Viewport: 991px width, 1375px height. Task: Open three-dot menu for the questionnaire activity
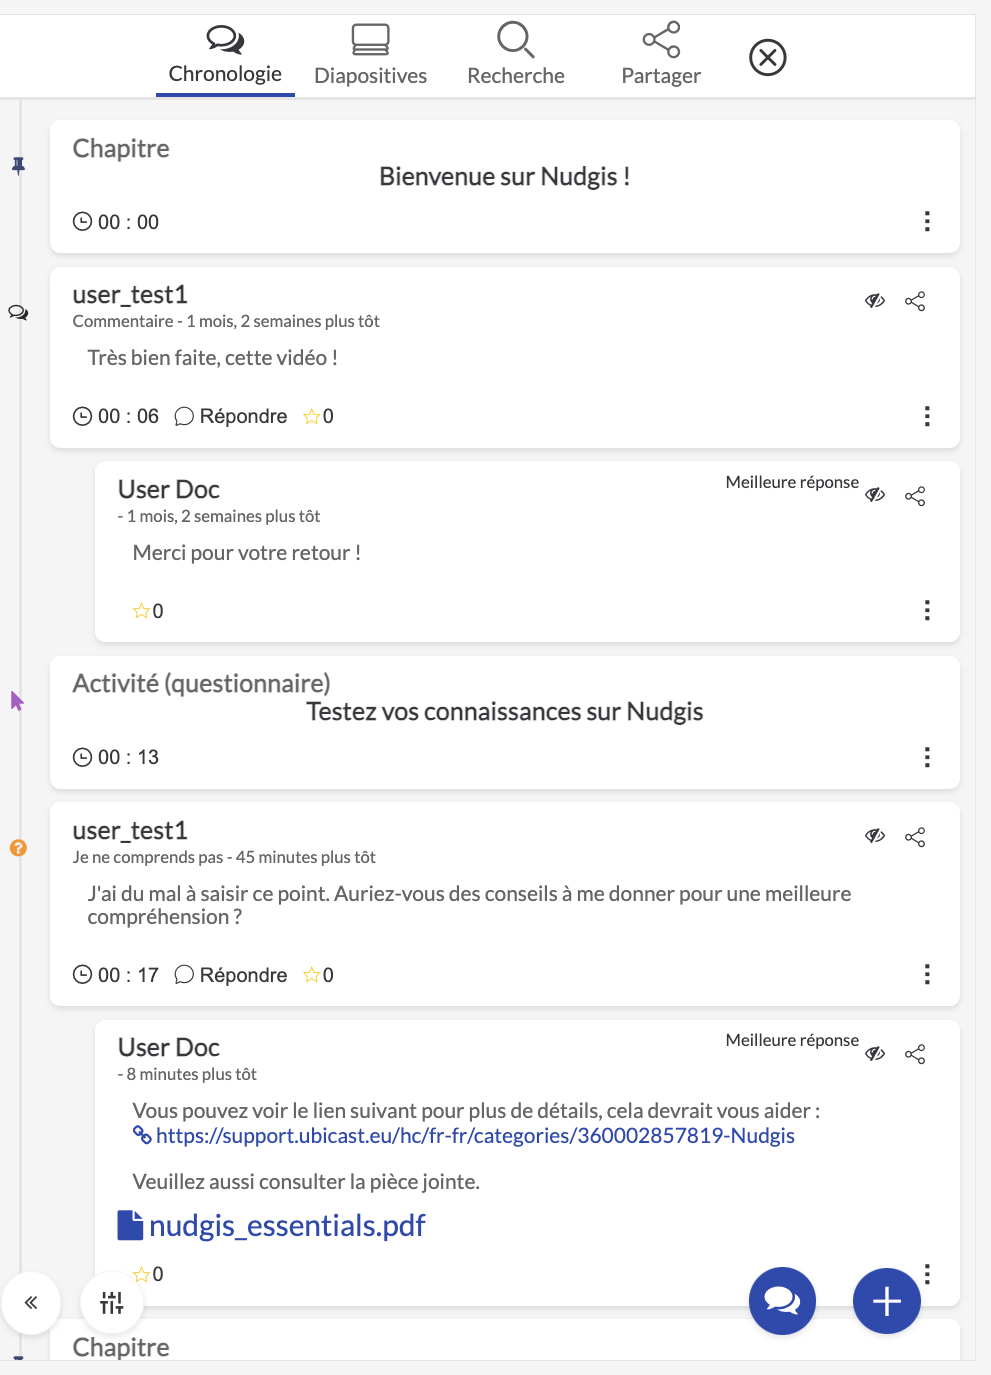pos(927,757)
